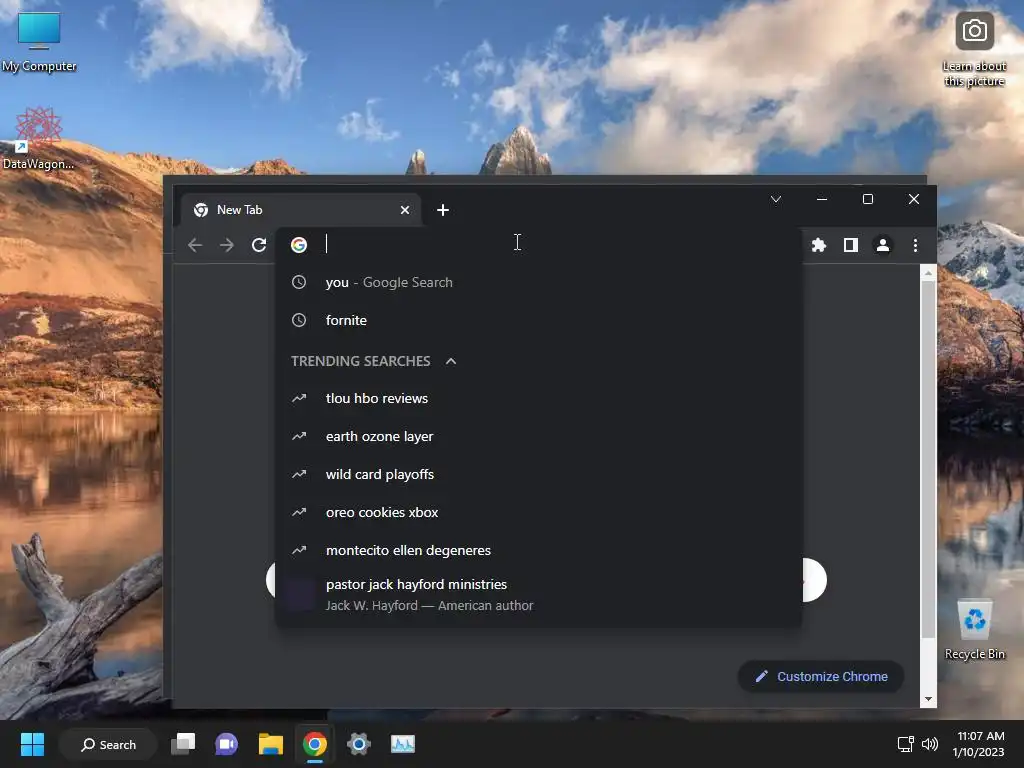Reload the page with the refresh icon
Viewport: 1024px width, 768px height.
pyautogui.click(x=259, y=245)
